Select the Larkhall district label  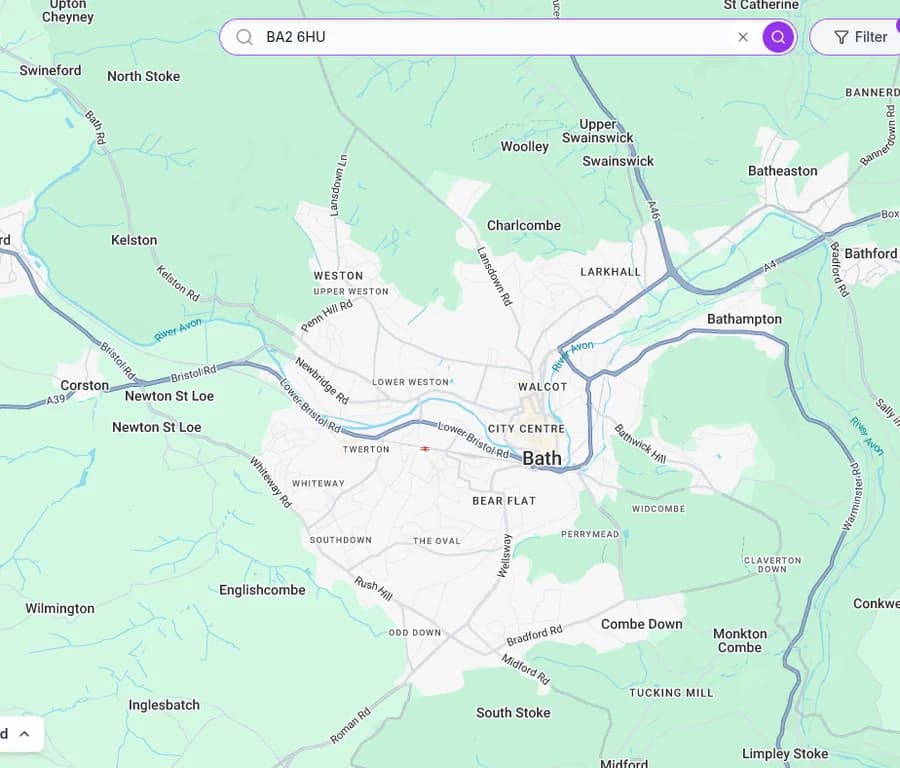click(610, 272)
